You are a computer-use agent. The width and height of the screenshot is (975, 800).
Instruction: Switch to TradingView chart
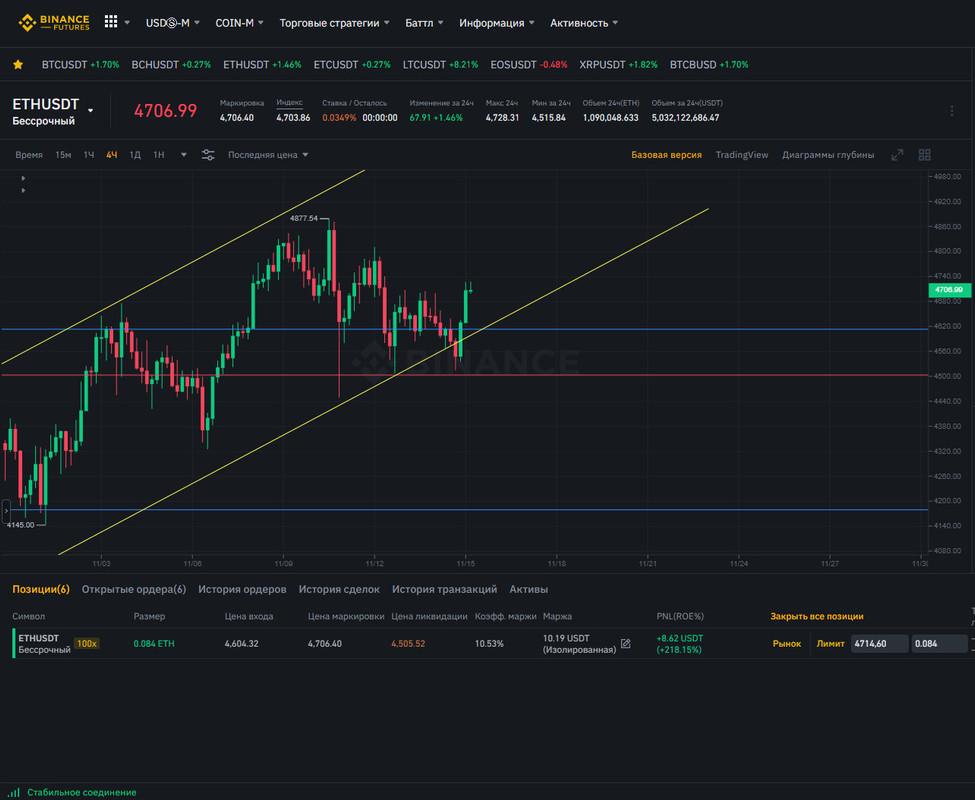point(741,155)
